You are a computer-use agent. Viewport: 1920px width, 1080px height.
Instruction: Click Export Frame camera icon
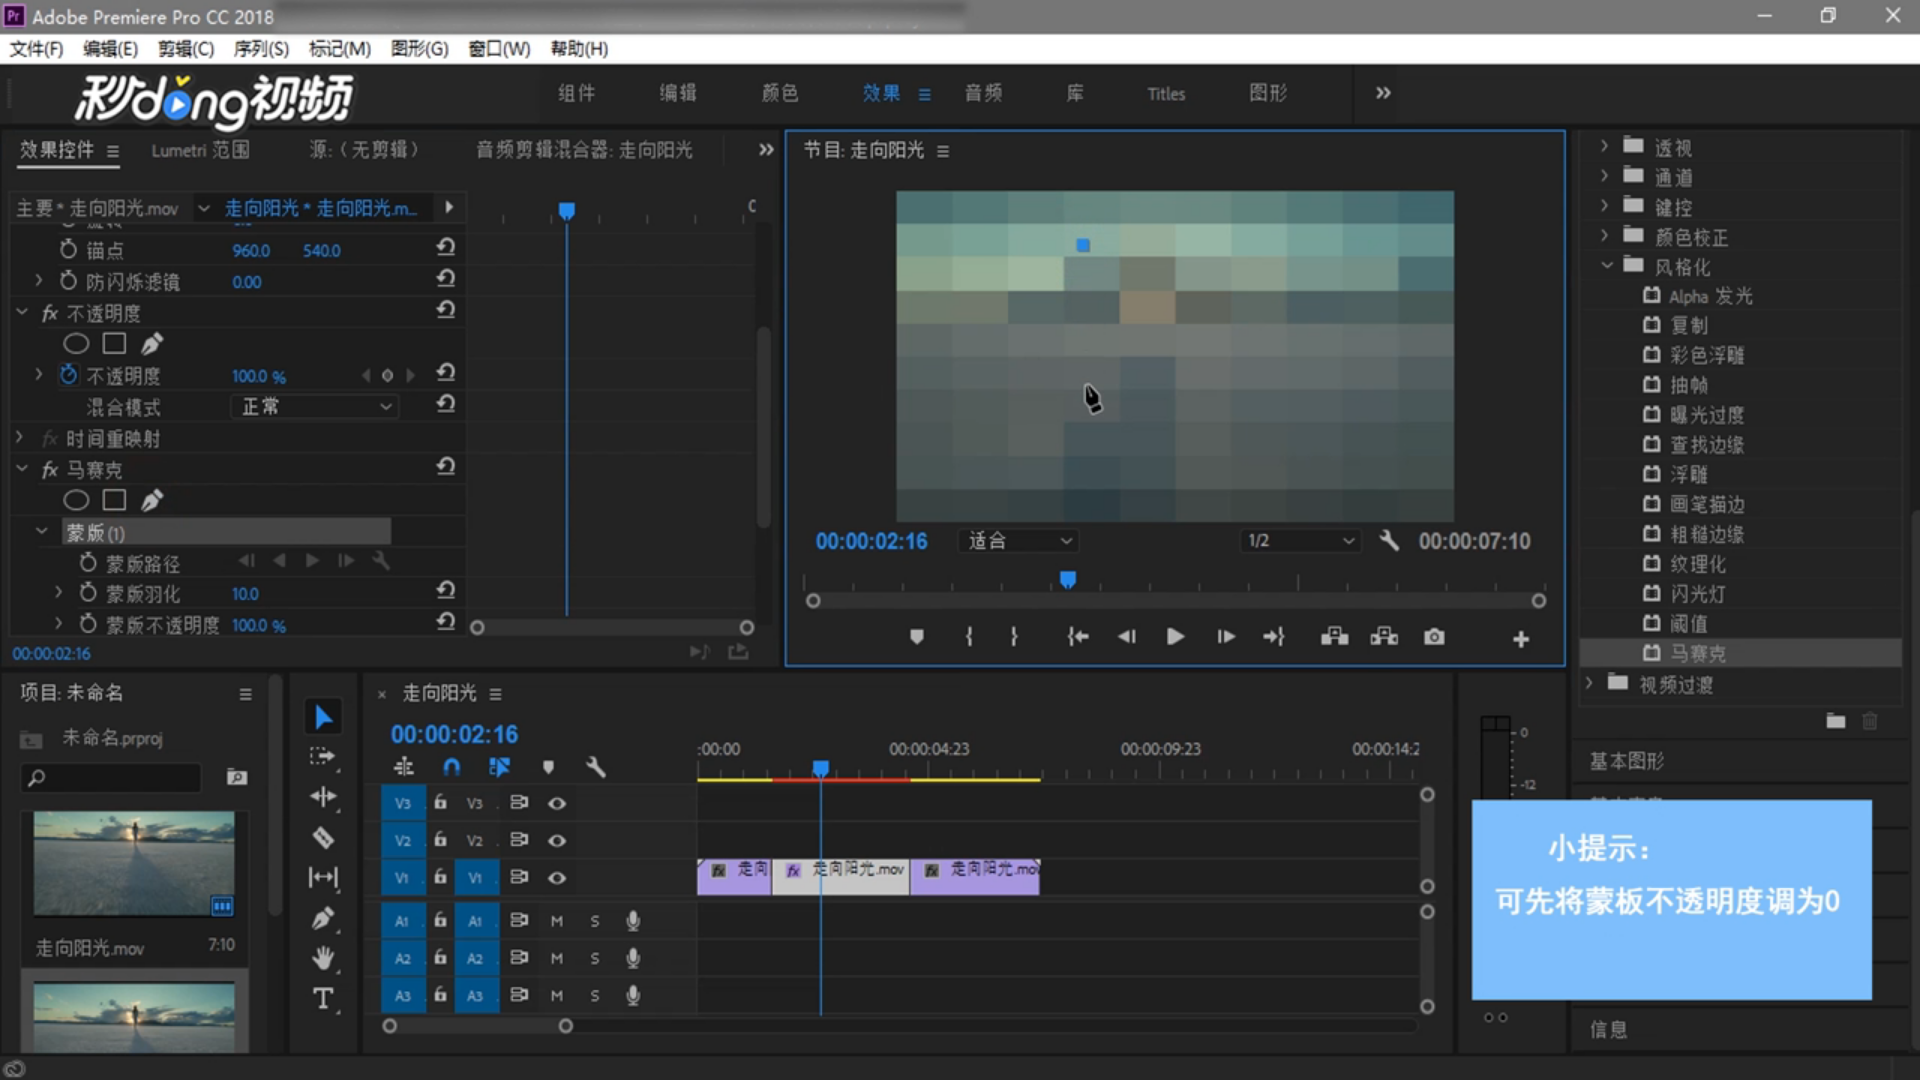(1434, 637)
